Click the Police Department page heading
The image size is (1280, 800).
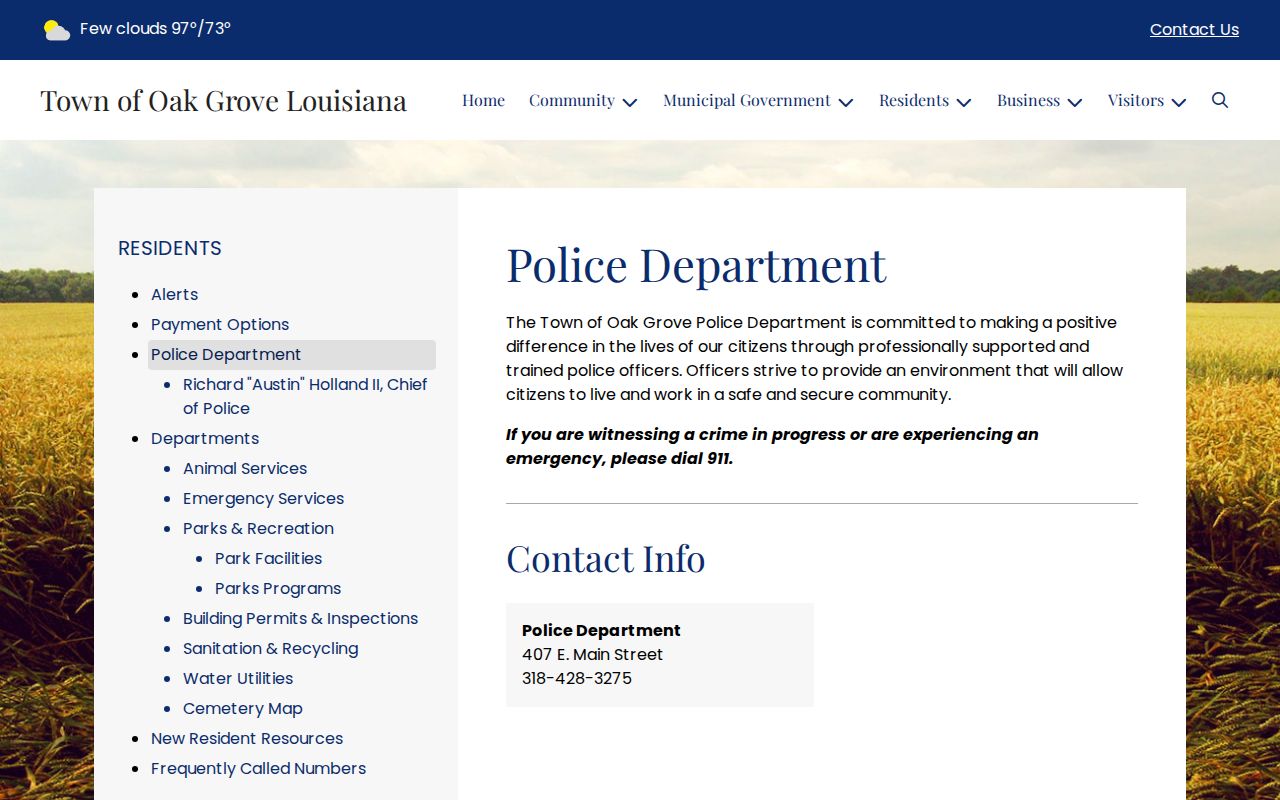pyautogui.click(x=696, y=265)
